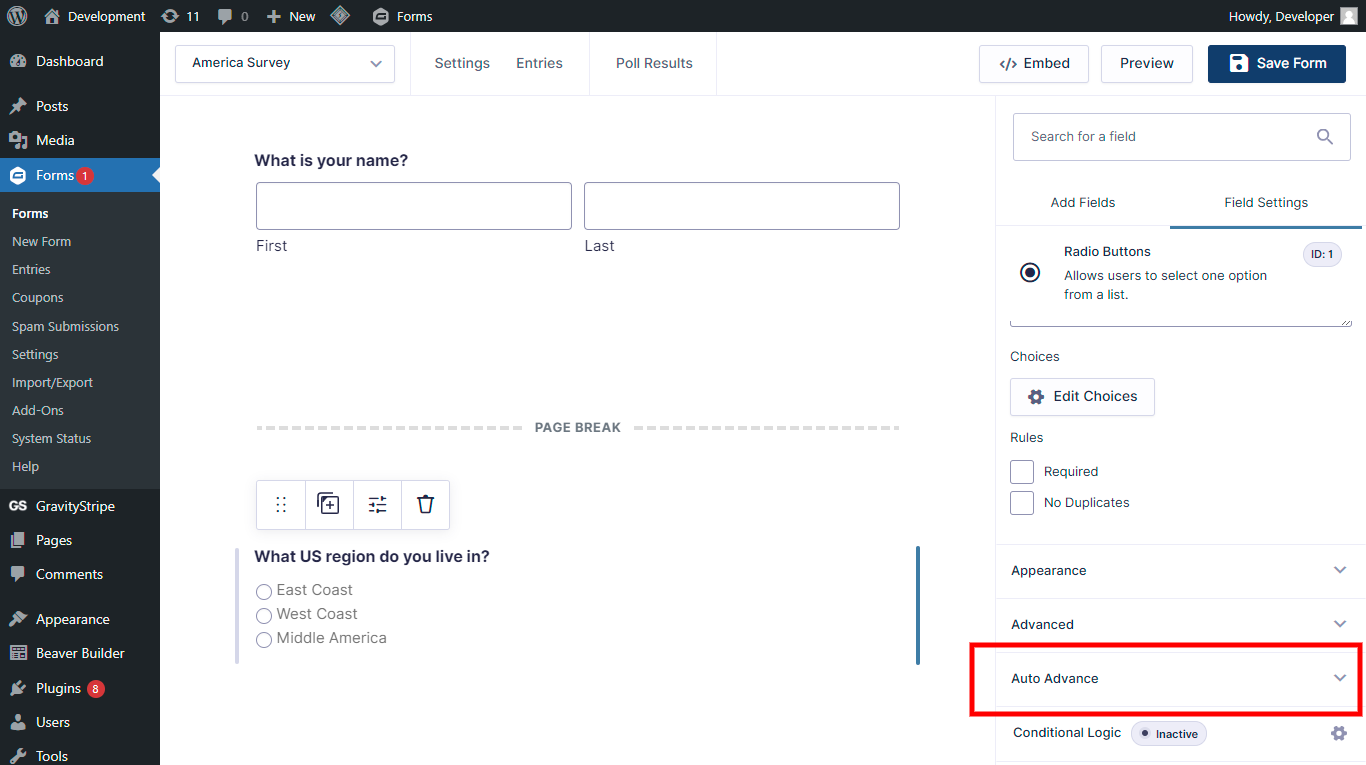Click the Tools wrench icon
Viewport: 1366px width, 765px height.
[18, 756]
